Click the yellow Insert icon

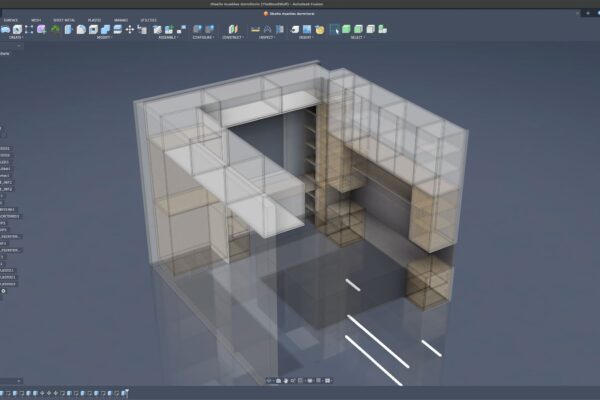coord(320,29)
